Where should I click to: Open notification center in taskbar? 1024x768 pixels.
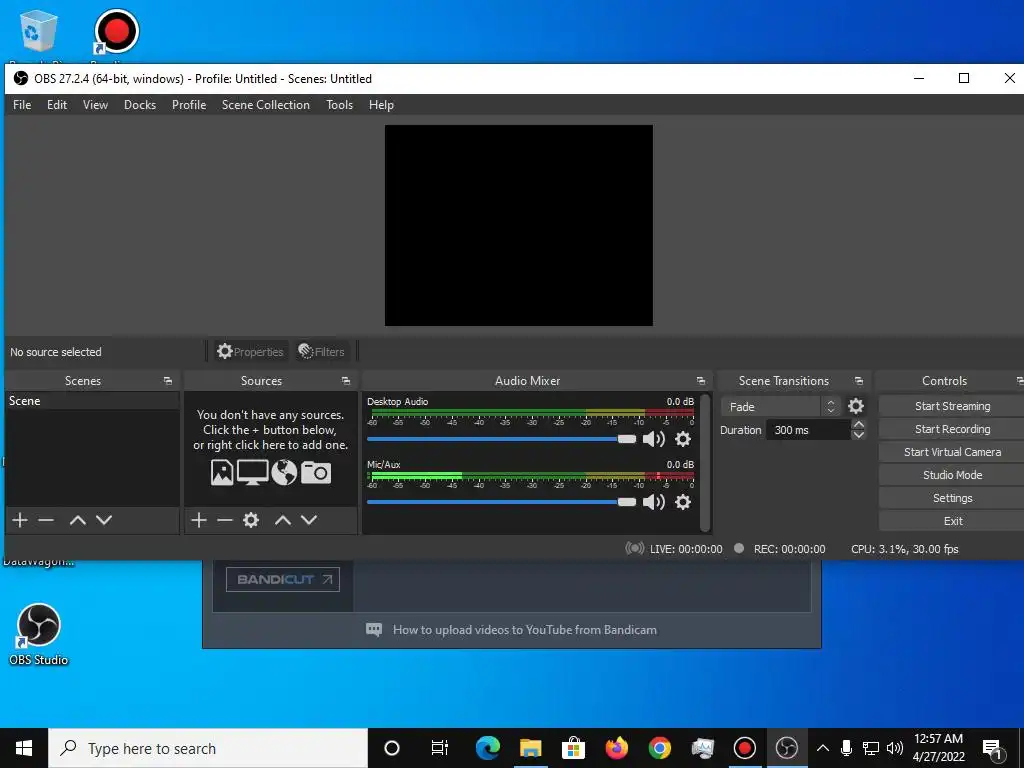coord(993,748)
